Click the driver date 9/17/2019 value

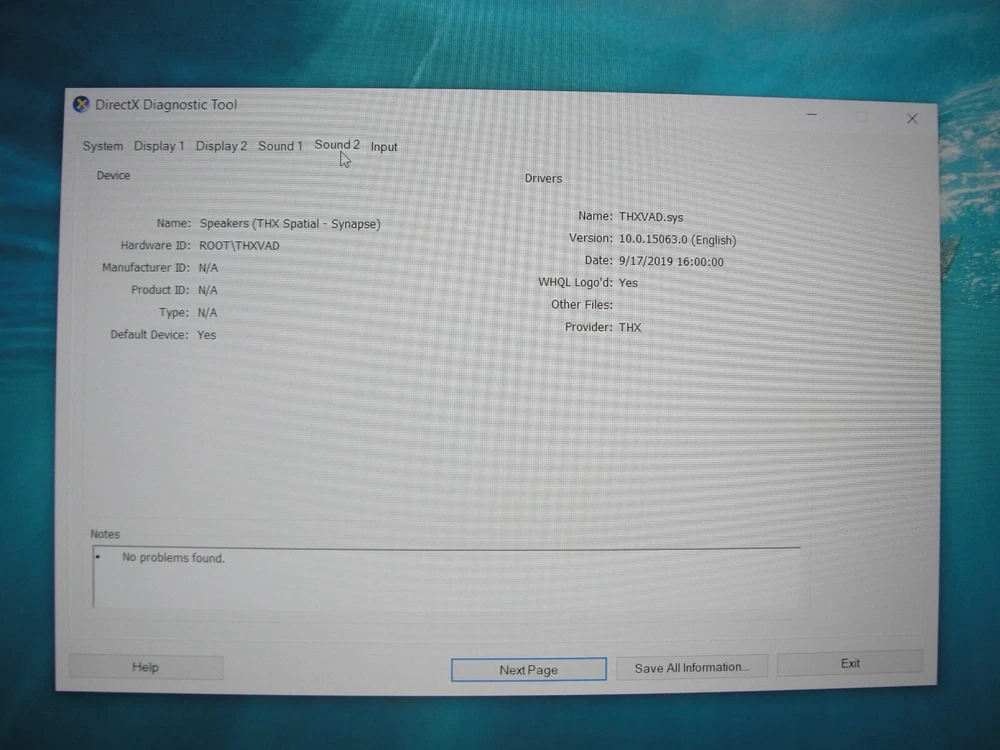click(671, 262)
